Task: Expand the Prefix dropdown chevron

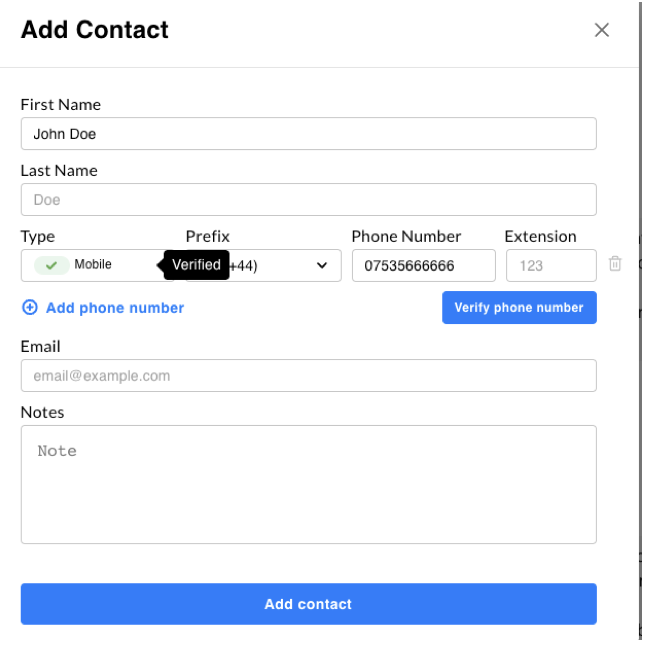Action: pos(322,265)
